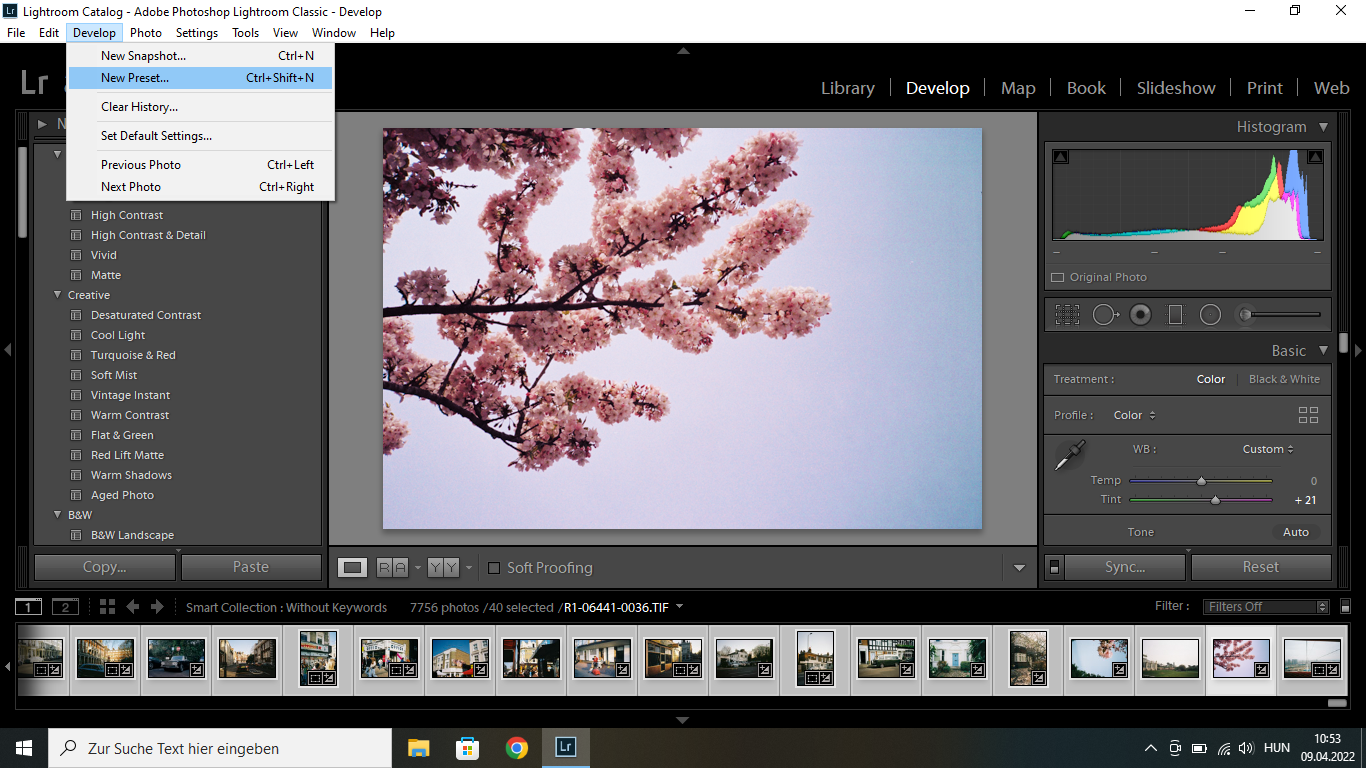Go forward using filmstrip right arrow

pos(156,607)
